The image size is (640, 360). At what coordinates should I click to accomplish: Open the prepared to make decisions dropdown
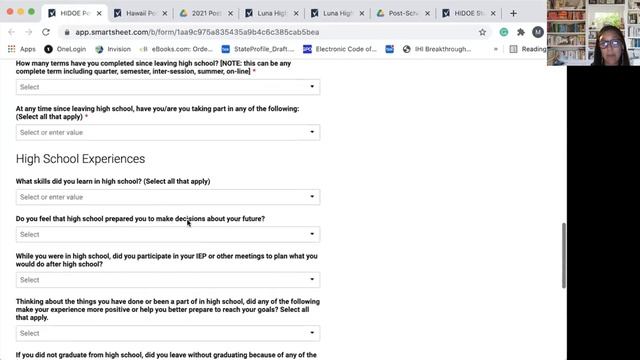pos(168,234)
